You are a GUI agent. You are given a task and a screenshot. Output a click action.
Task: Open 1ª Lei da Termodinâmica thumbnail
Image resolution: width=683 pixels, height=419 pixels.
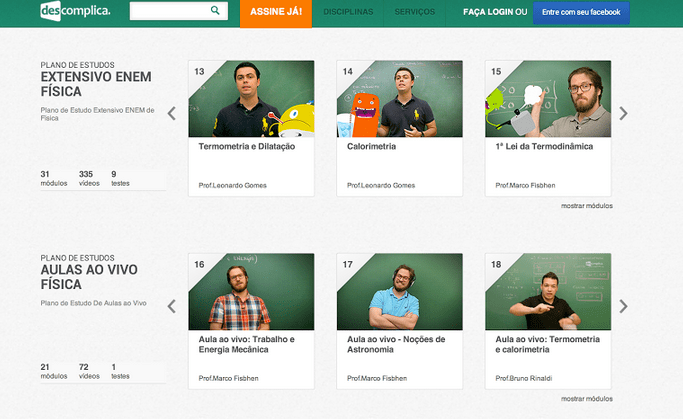(x=547, y=99)
